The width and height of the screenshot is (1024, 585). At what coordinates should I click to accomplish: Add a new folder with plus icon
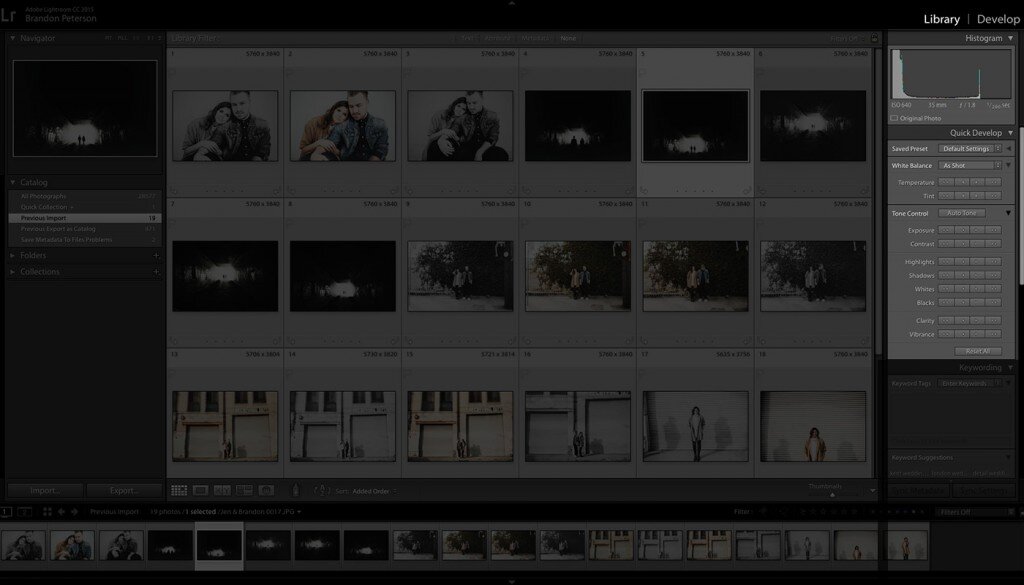pos(156,255)
